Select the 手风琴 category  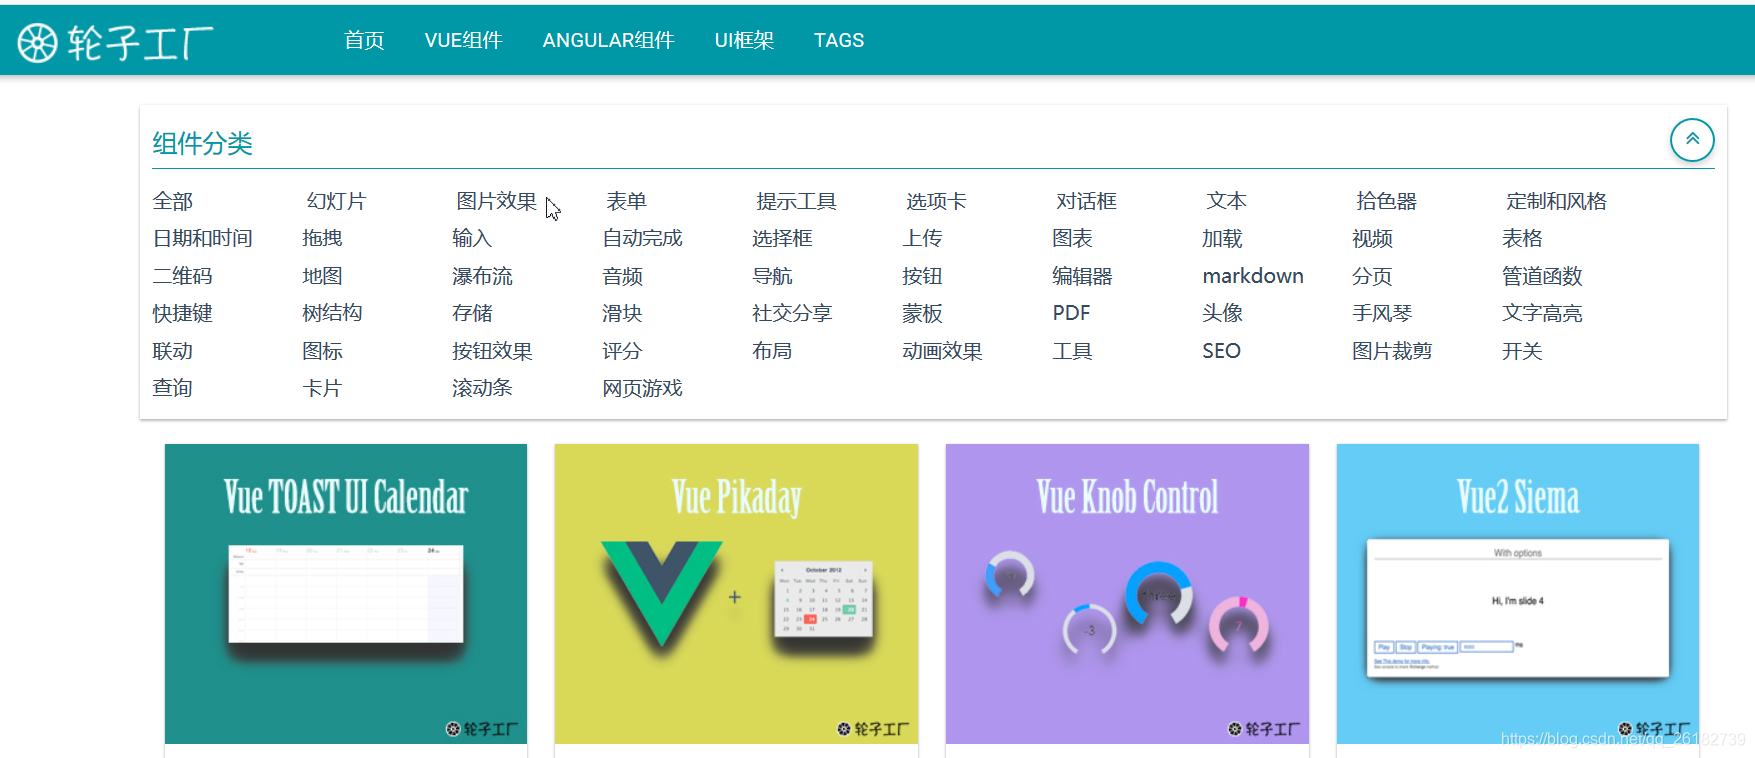[1382, 313]
